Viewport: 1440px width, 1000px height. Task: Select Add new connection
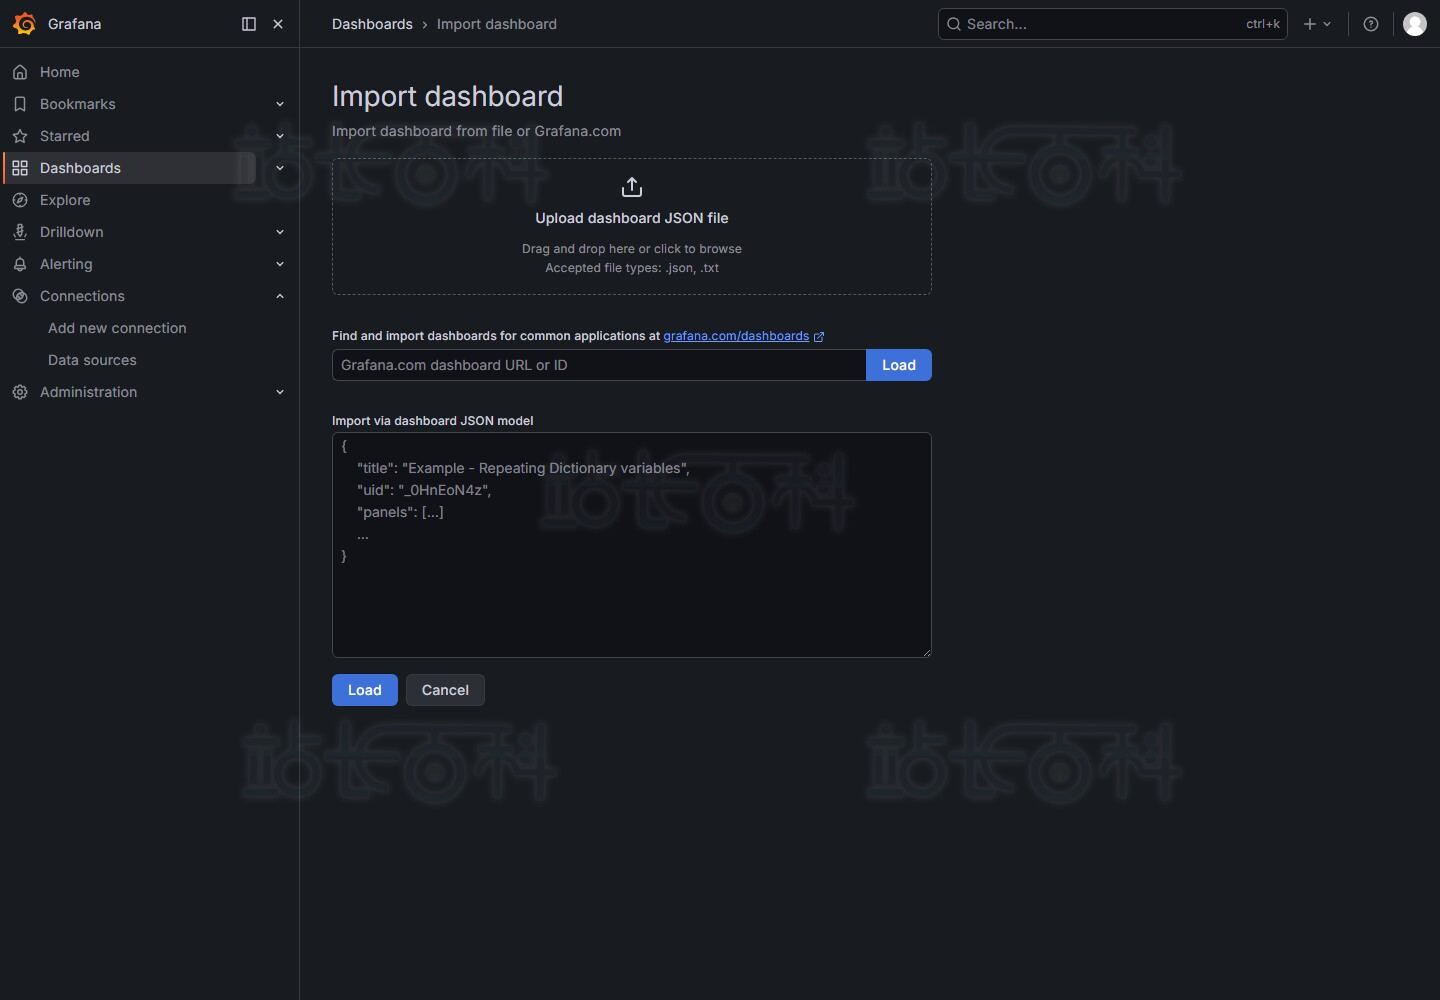point(117,328)
